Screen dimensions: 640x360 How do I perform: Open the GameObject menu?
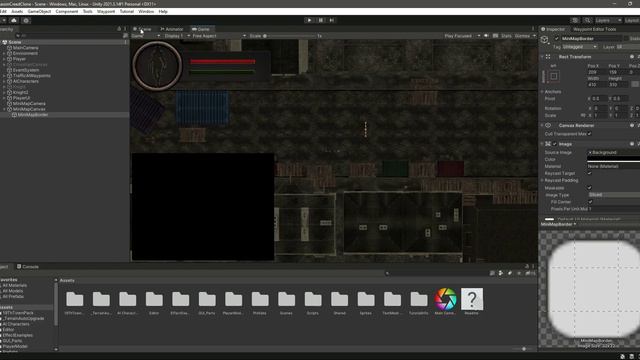click(x=39, y=11)
